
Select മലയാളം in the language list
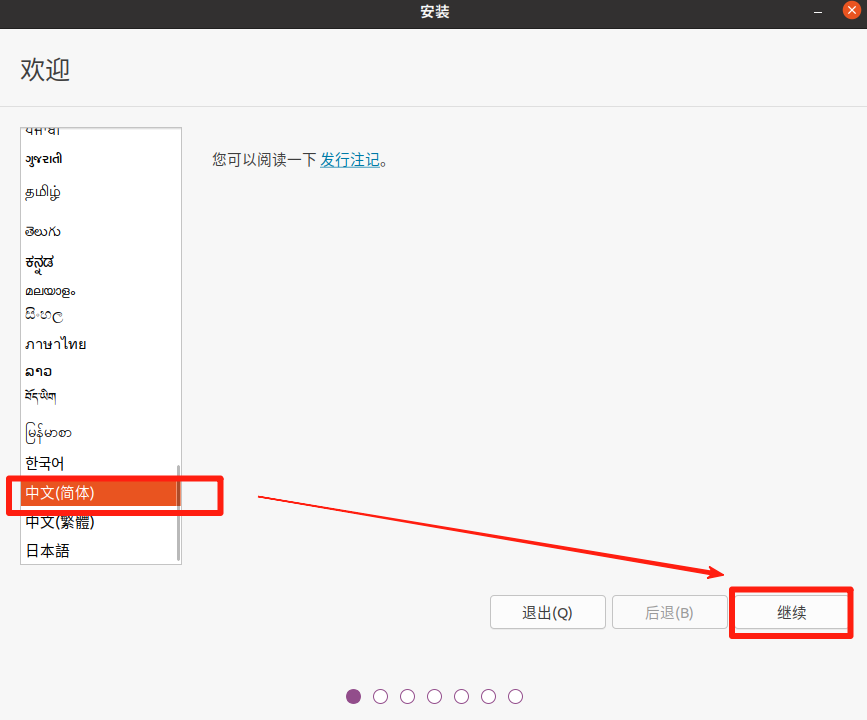(x=101, y=291)
